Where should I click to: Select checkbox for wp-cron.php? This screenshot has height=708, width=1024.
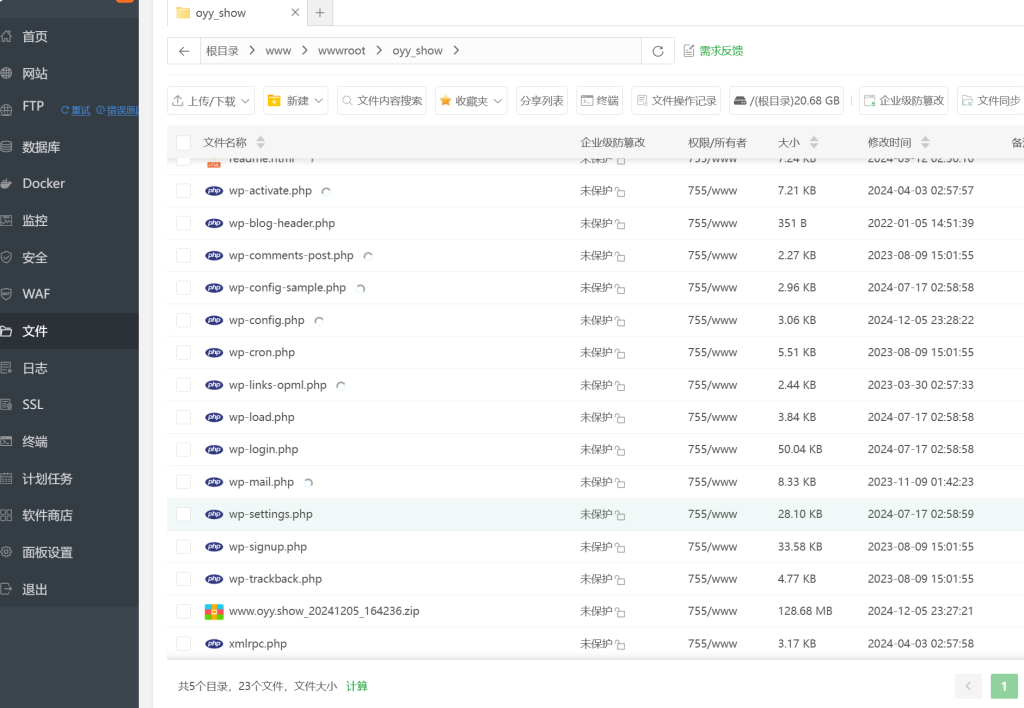click(x=184, y=353)
